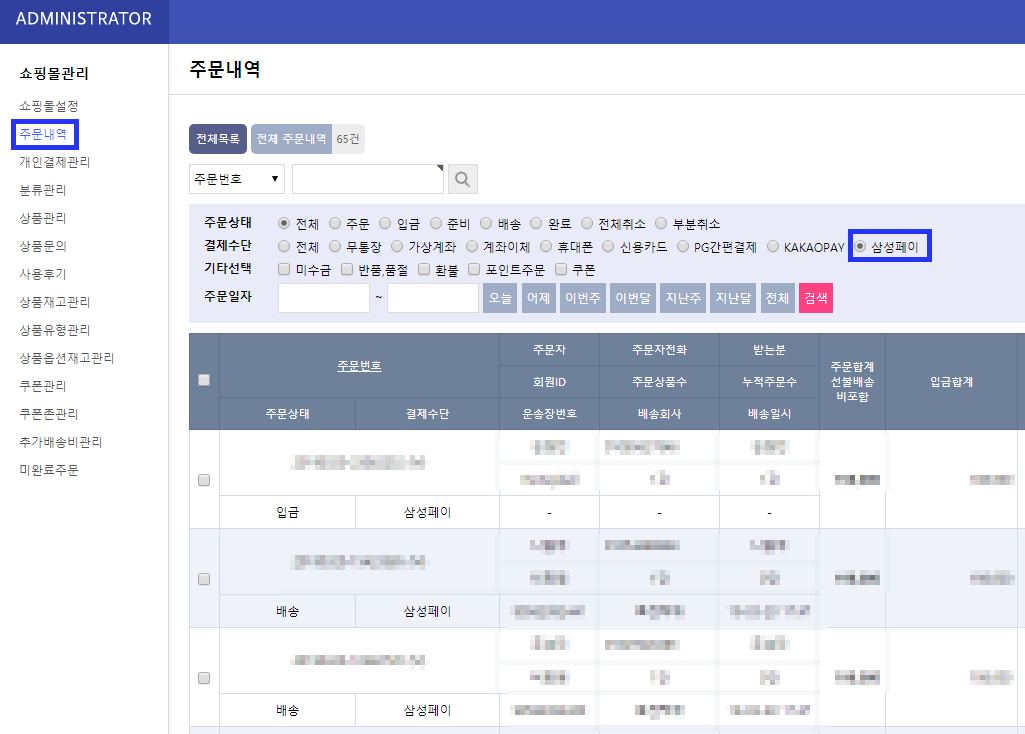Open 미완료주문 sidebar menu item
This screenshot has height=734, width=1025.
48,470
